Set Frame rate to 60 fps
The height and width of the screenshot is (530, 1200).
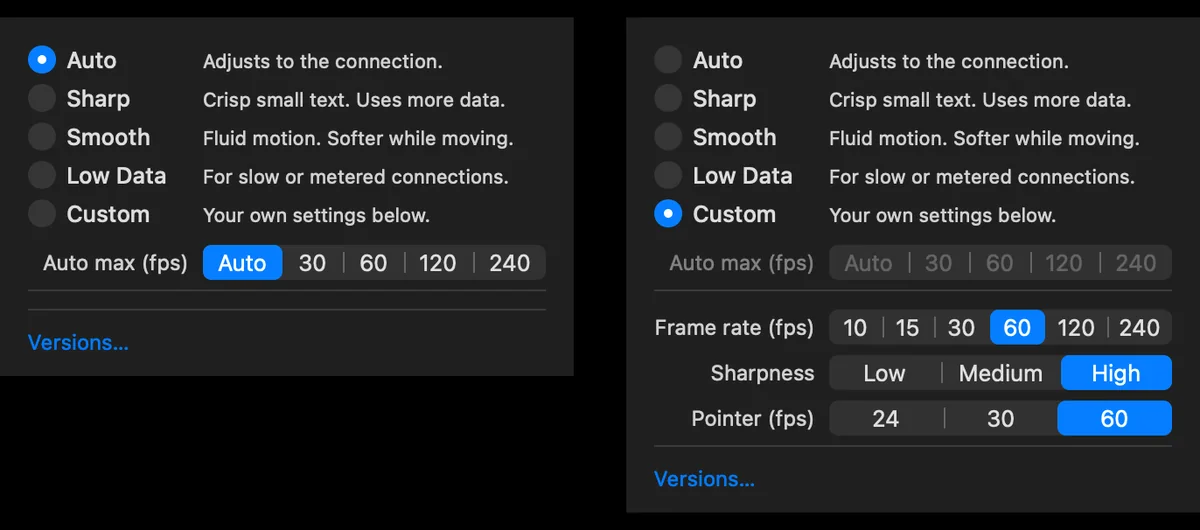click(x=1017, y=328)
